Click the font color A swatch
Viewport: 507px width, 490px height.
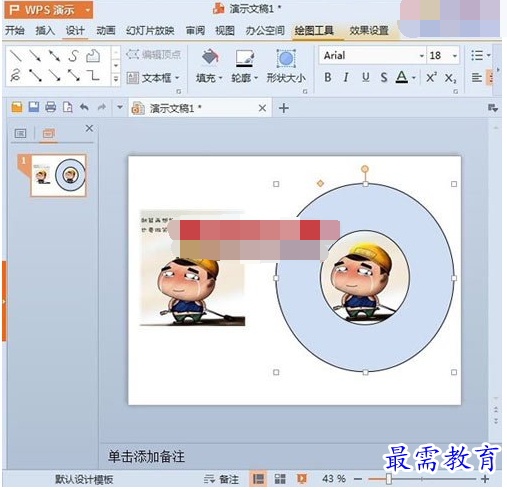click(402, 77)
